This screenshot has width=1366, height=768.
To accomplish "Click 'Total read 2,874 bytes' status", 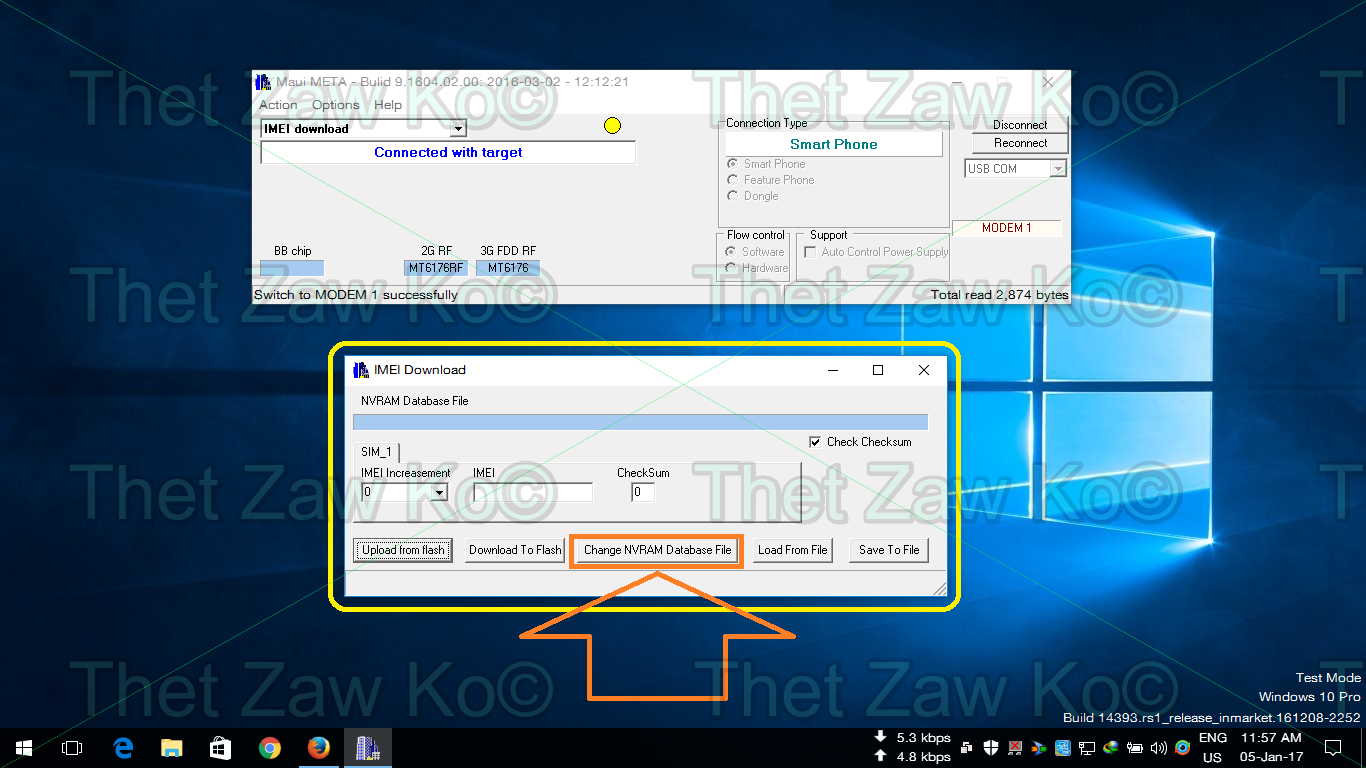I will point(999,295).
